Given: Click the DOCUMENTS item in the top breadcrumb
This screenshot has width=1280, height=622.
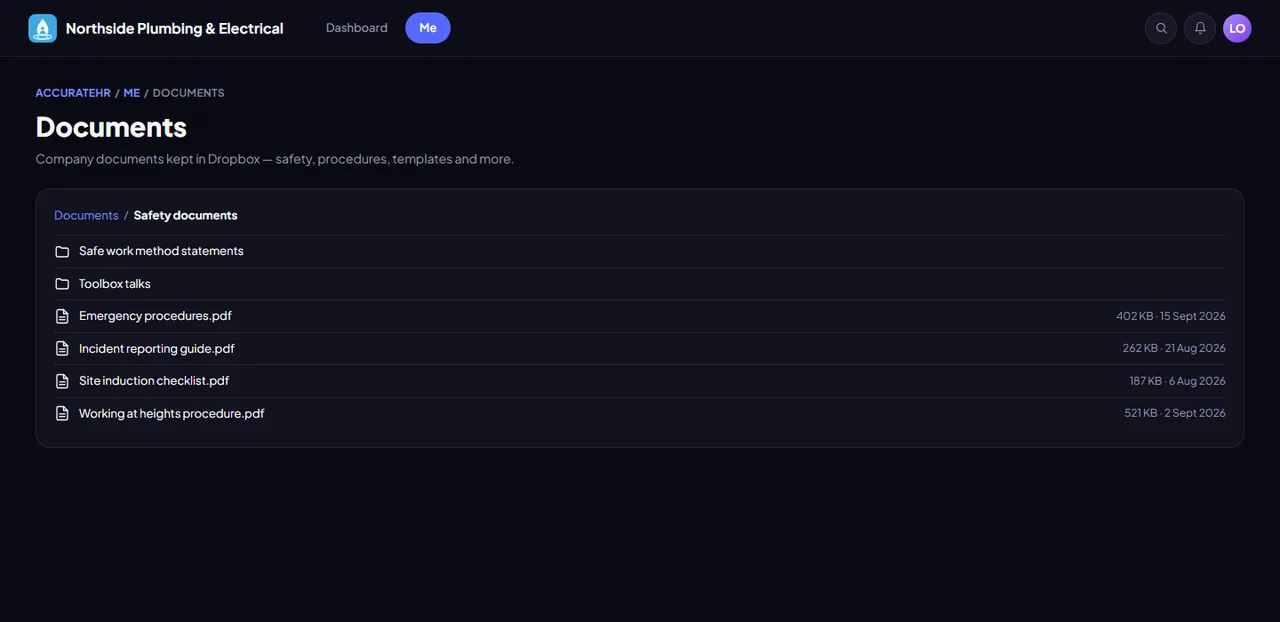Looking at the screenshot, I should pyautogui.click(x=188, y=93).
